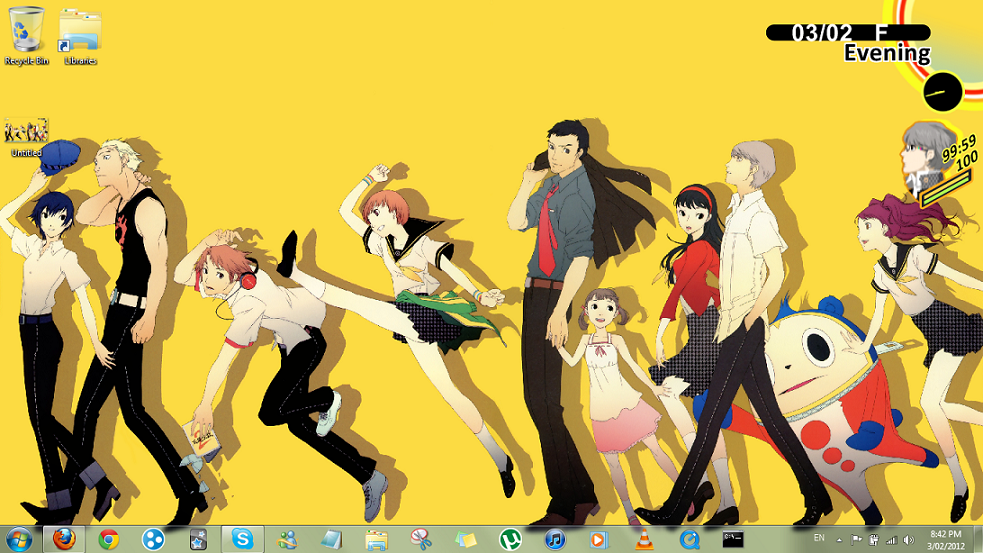This screenshot has width=983, height=553.
Task: Launch uTorrent from the taskbar
Action: click(510, 539)
